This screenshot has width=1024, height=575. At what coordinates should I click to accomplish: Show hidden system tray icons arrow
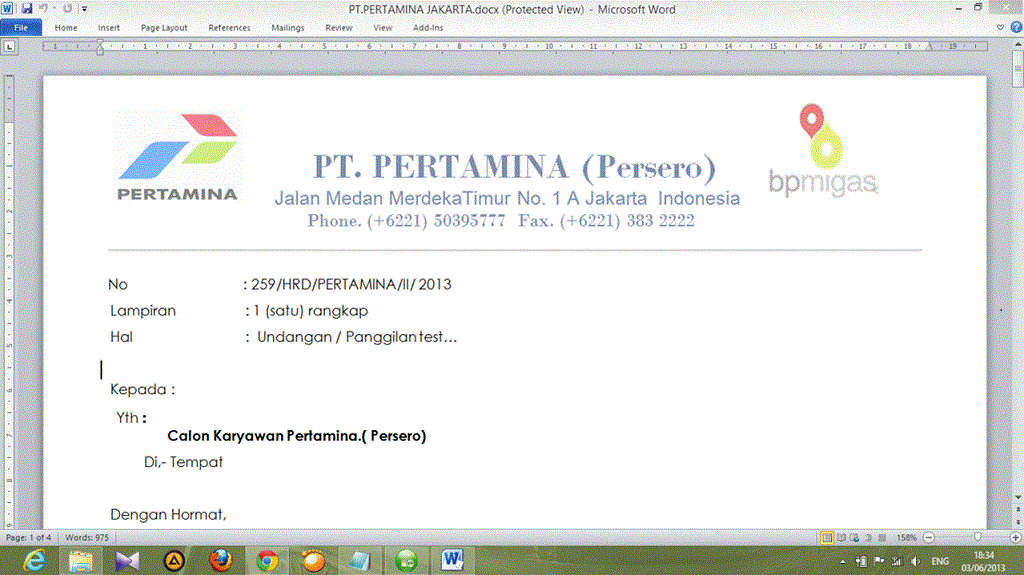pos(842,562)
